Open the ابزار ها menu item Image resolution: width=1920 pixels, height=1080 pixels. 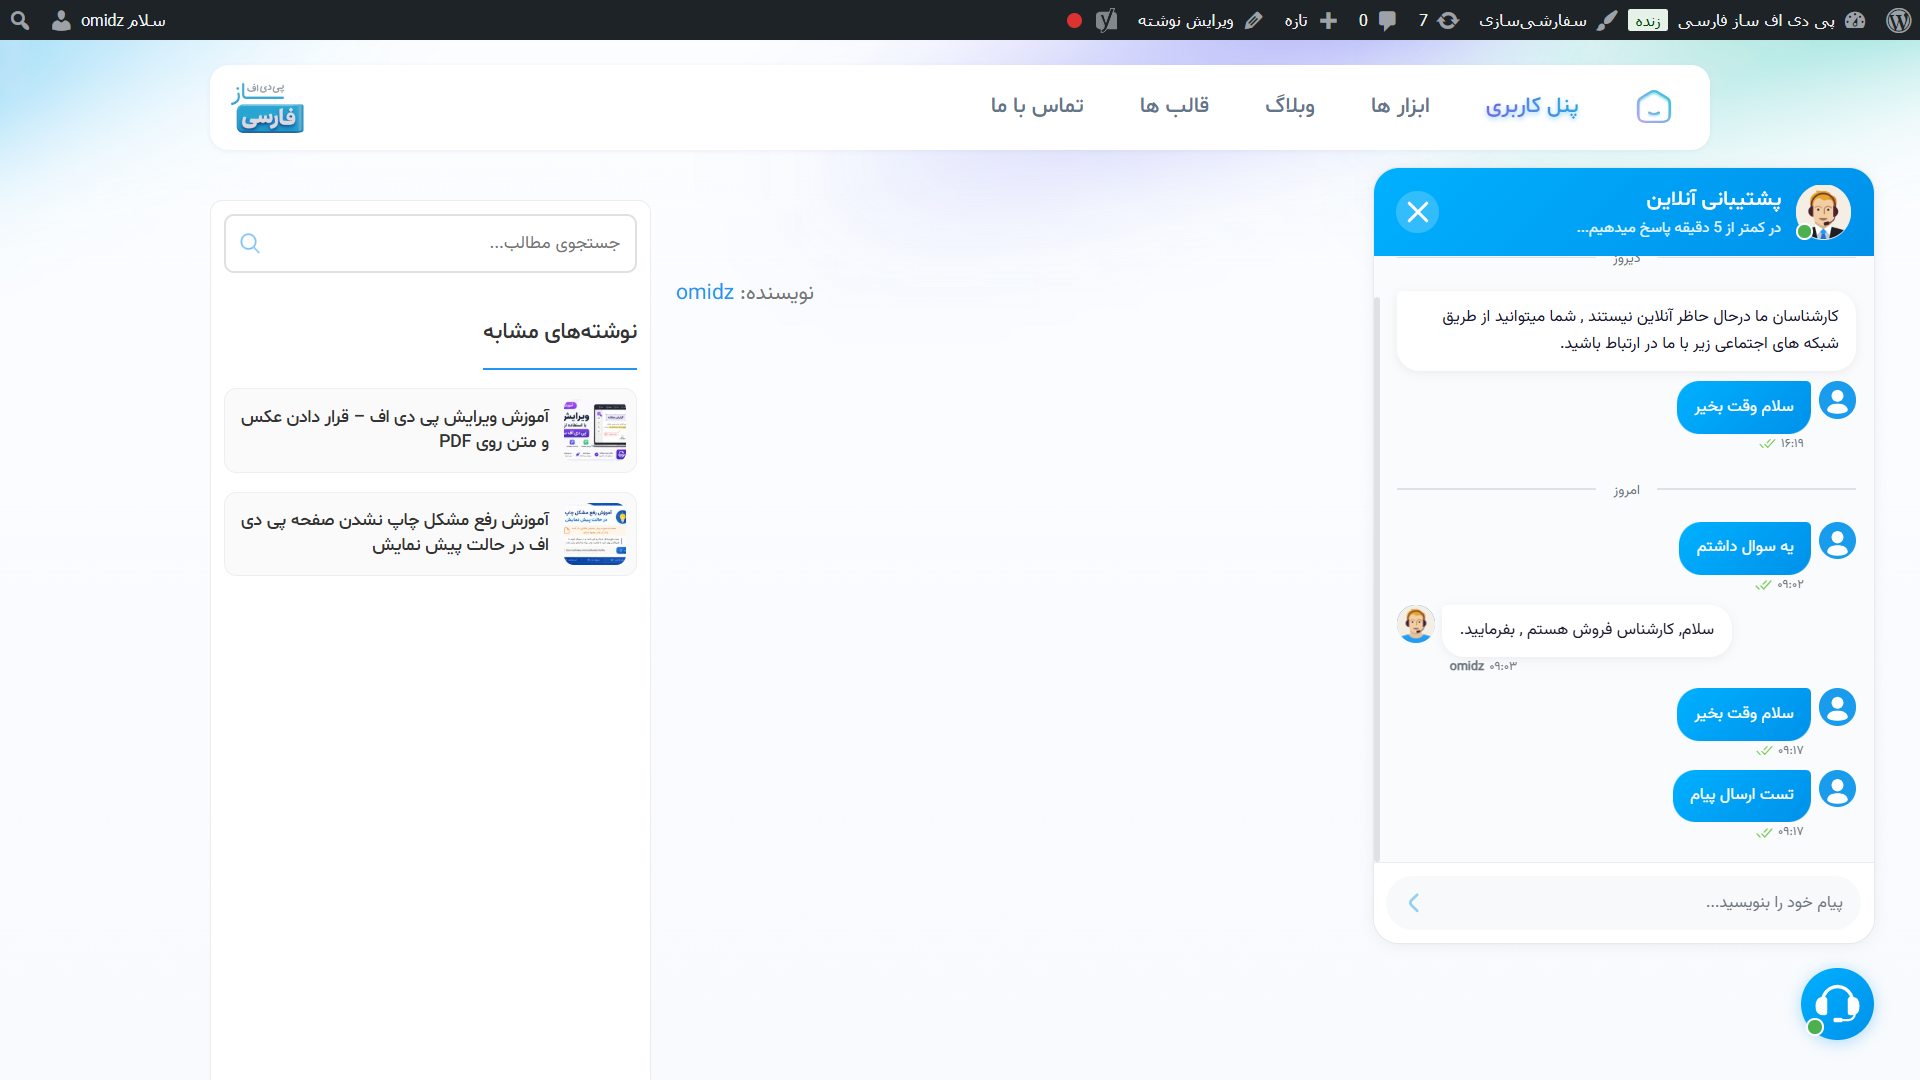point(1400,106)
